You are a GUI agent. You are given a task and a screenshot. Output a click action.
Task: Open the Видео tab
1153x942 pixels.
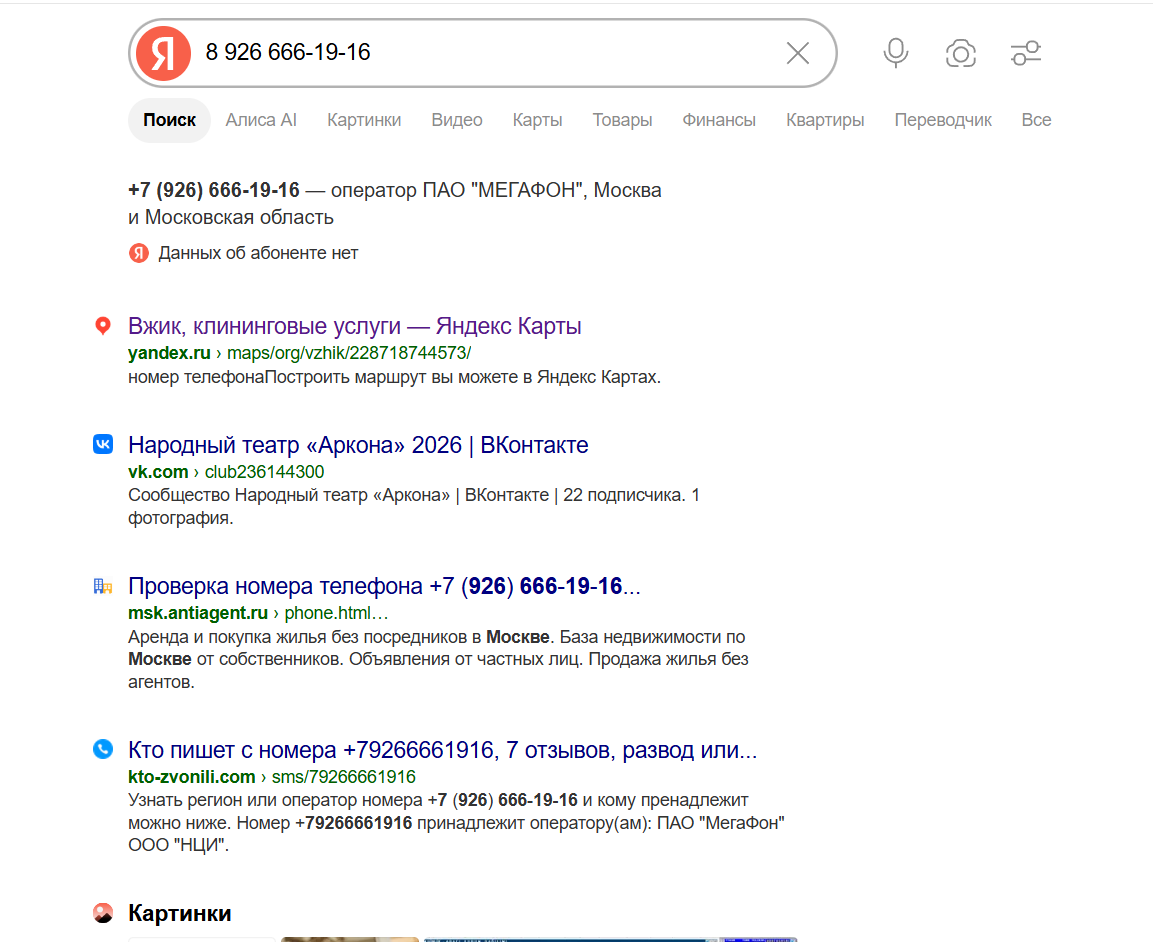coord(457,120)
